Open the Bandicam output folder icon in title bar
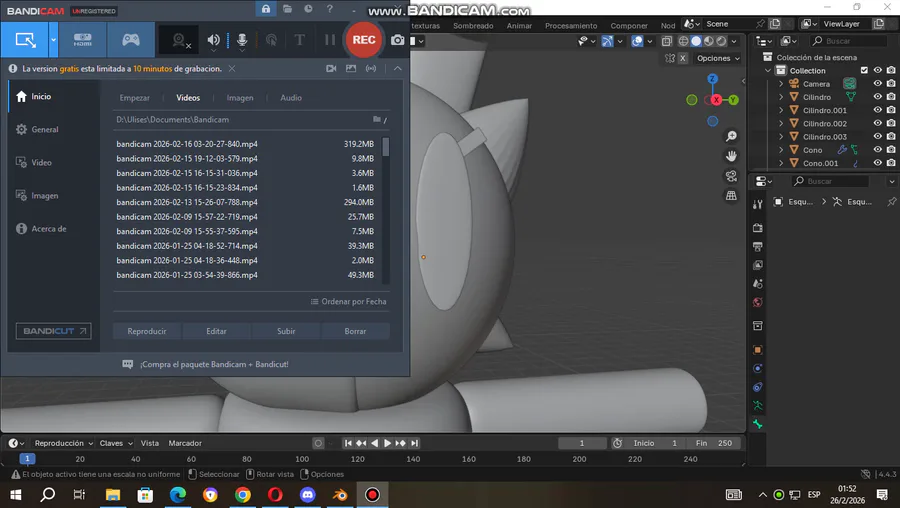Image resolution: width=900 pixels, height=508 pixels. (x=287, y=9)
